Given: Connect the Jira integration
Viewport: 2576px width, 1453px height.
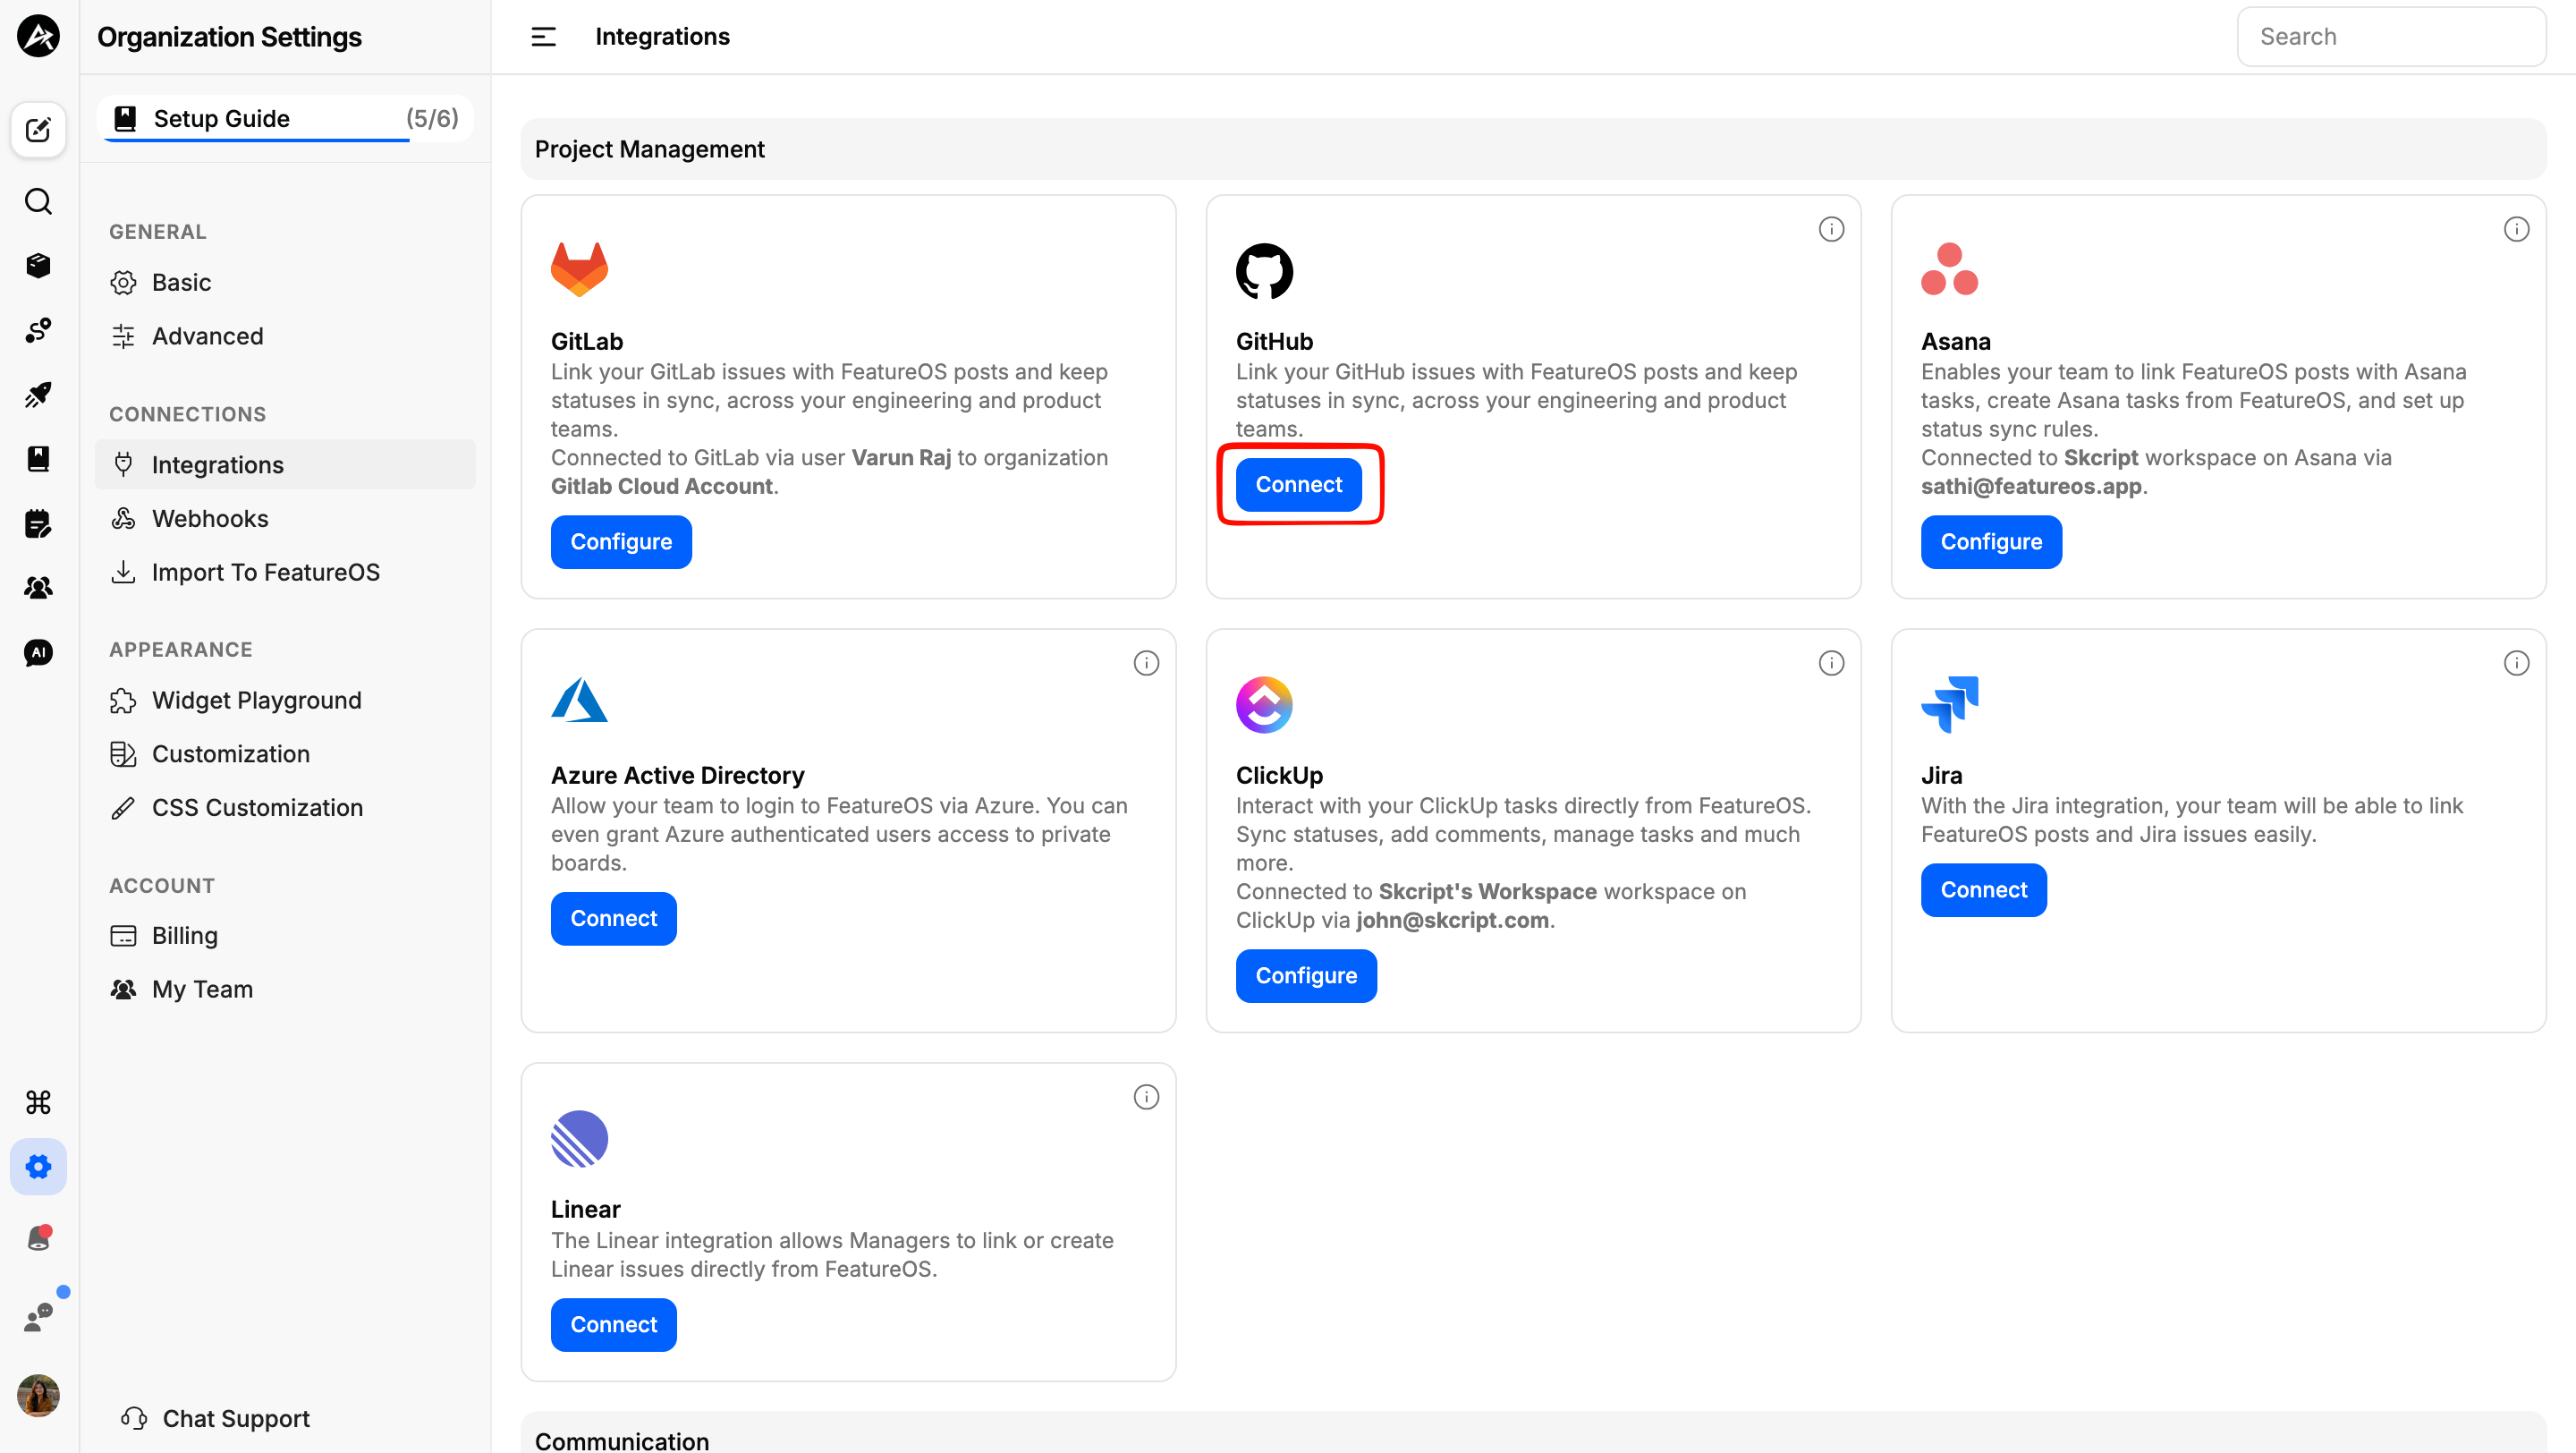Looking at the screenshot, I should (1983, 890).
